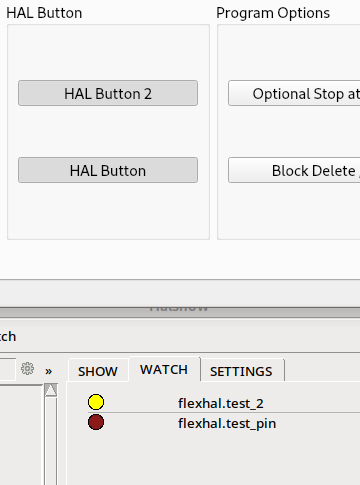Click the Program Options group label

(x=273, y=13)
